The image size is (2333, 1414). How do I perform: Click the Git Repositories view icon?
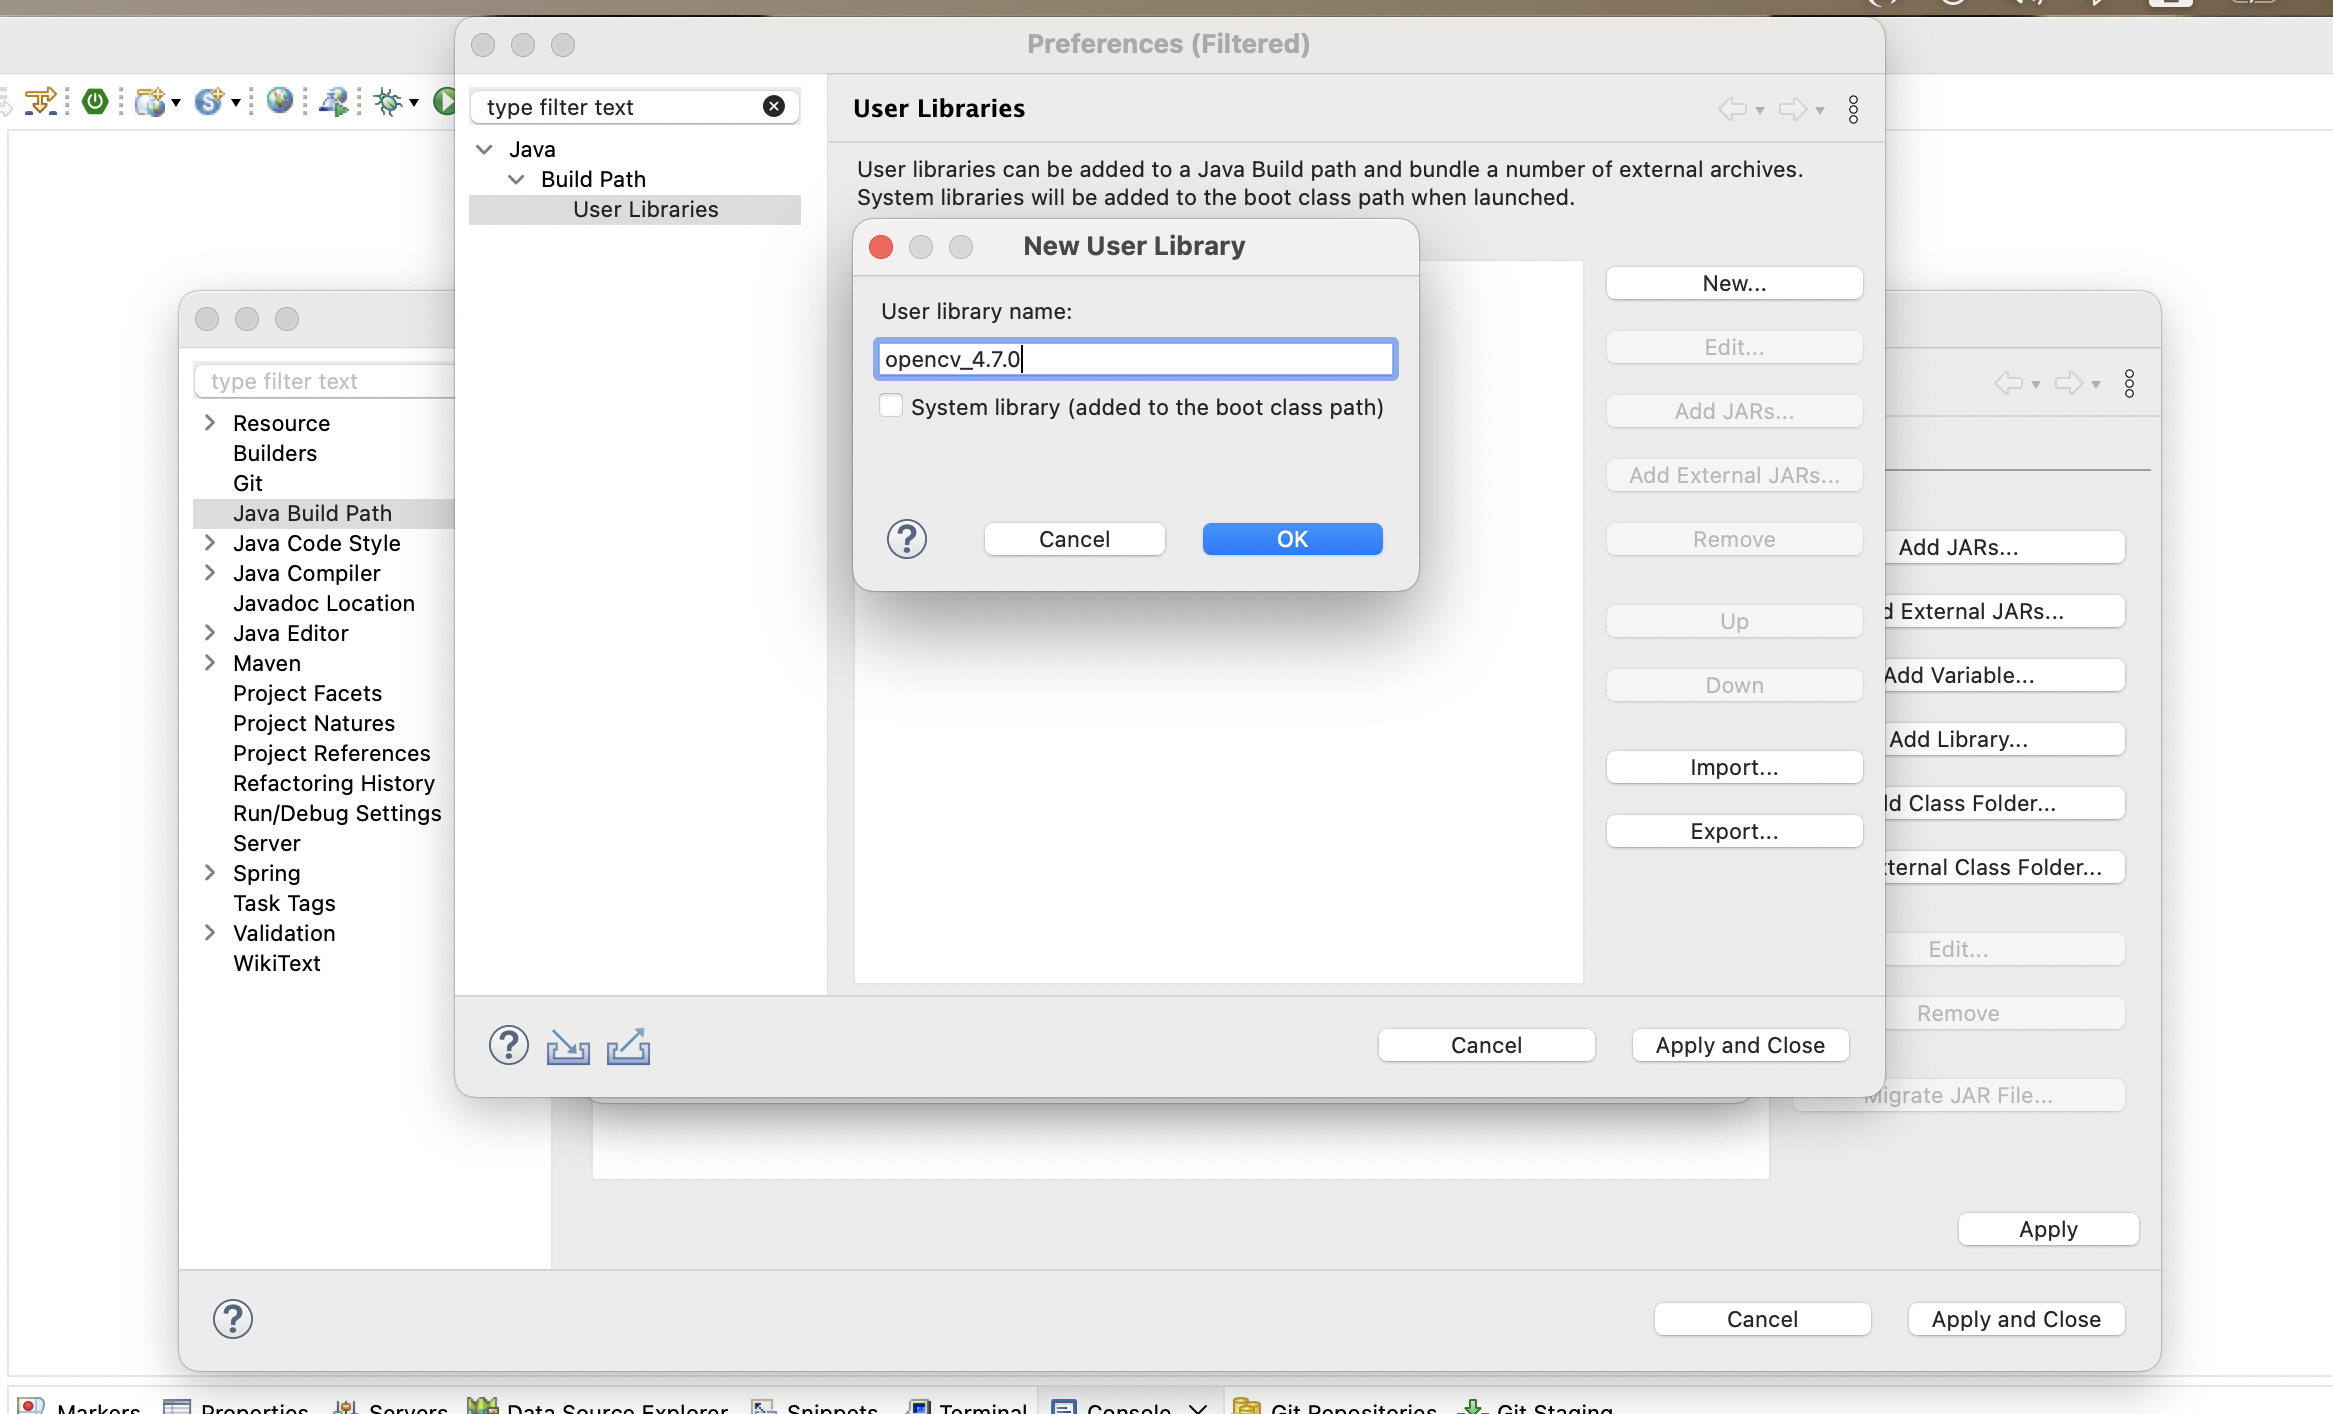(1247, 1406)
